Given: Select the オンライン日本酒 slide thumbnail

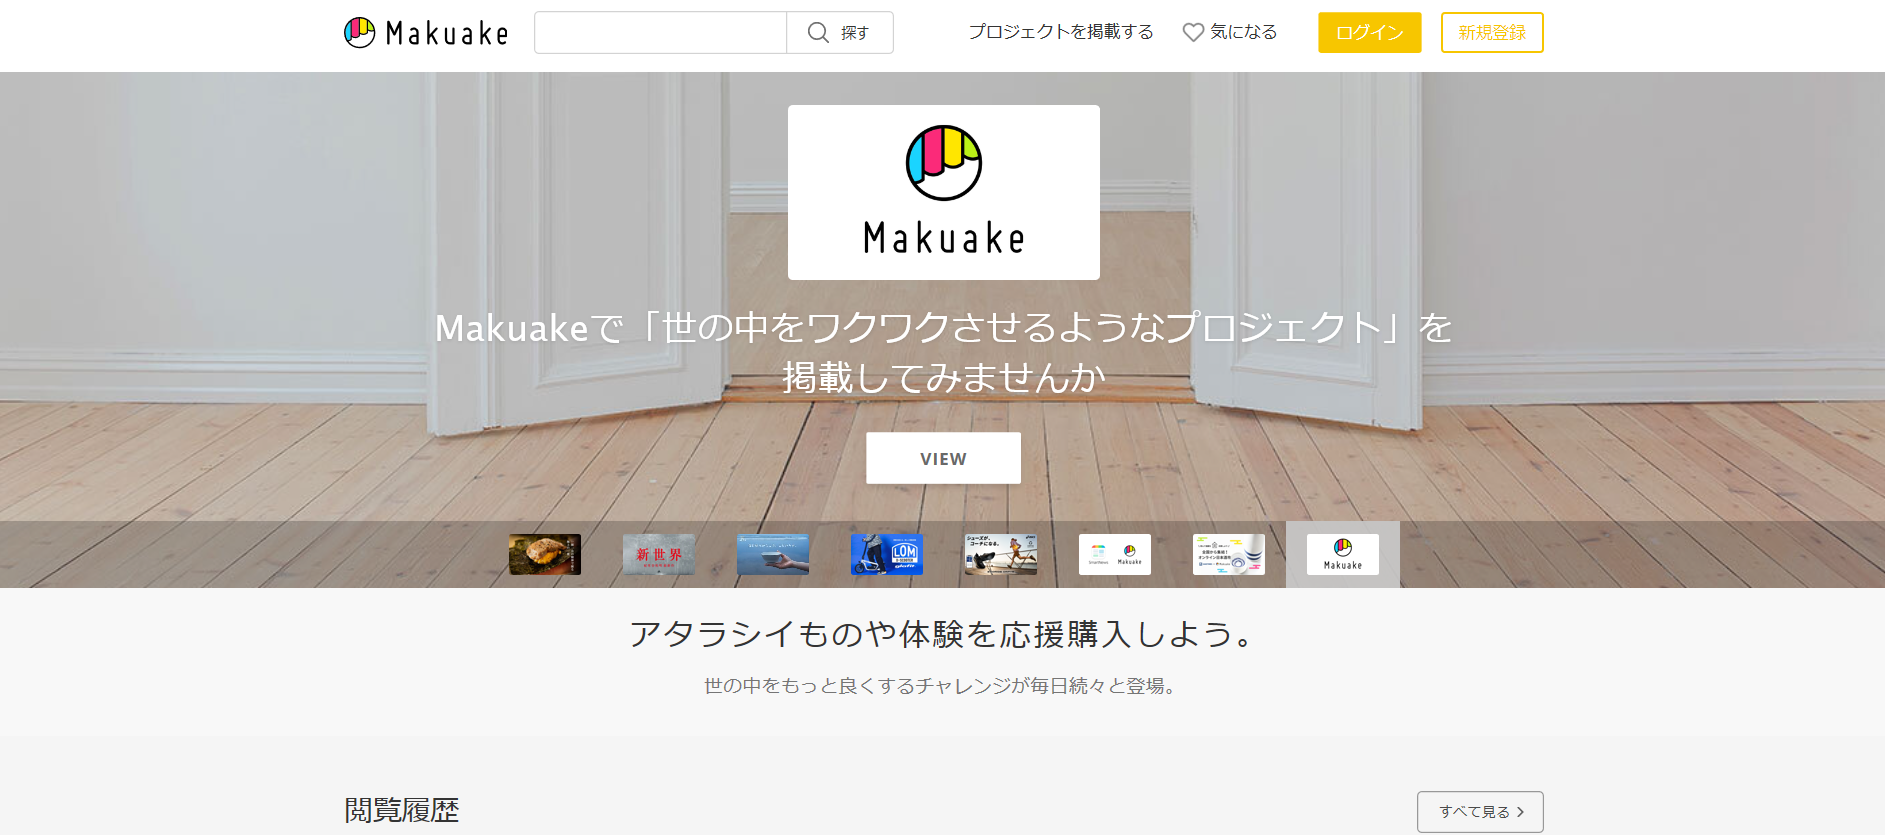Looking at the screenshot, I should tap(1229, 554).
